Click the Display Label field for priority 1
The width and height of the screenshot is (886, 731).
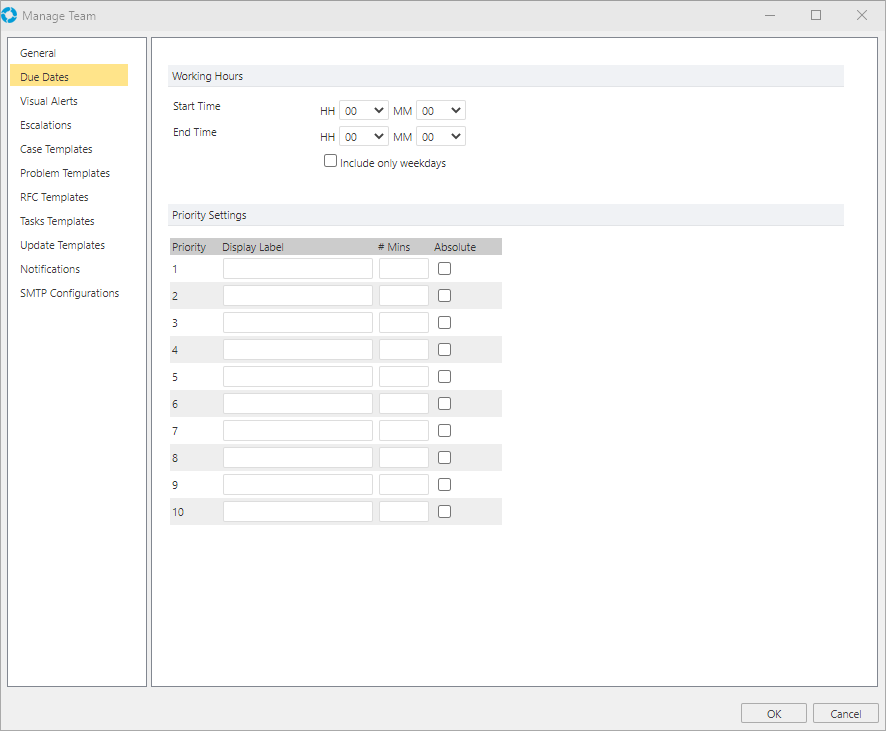click(x=297, y=268)
